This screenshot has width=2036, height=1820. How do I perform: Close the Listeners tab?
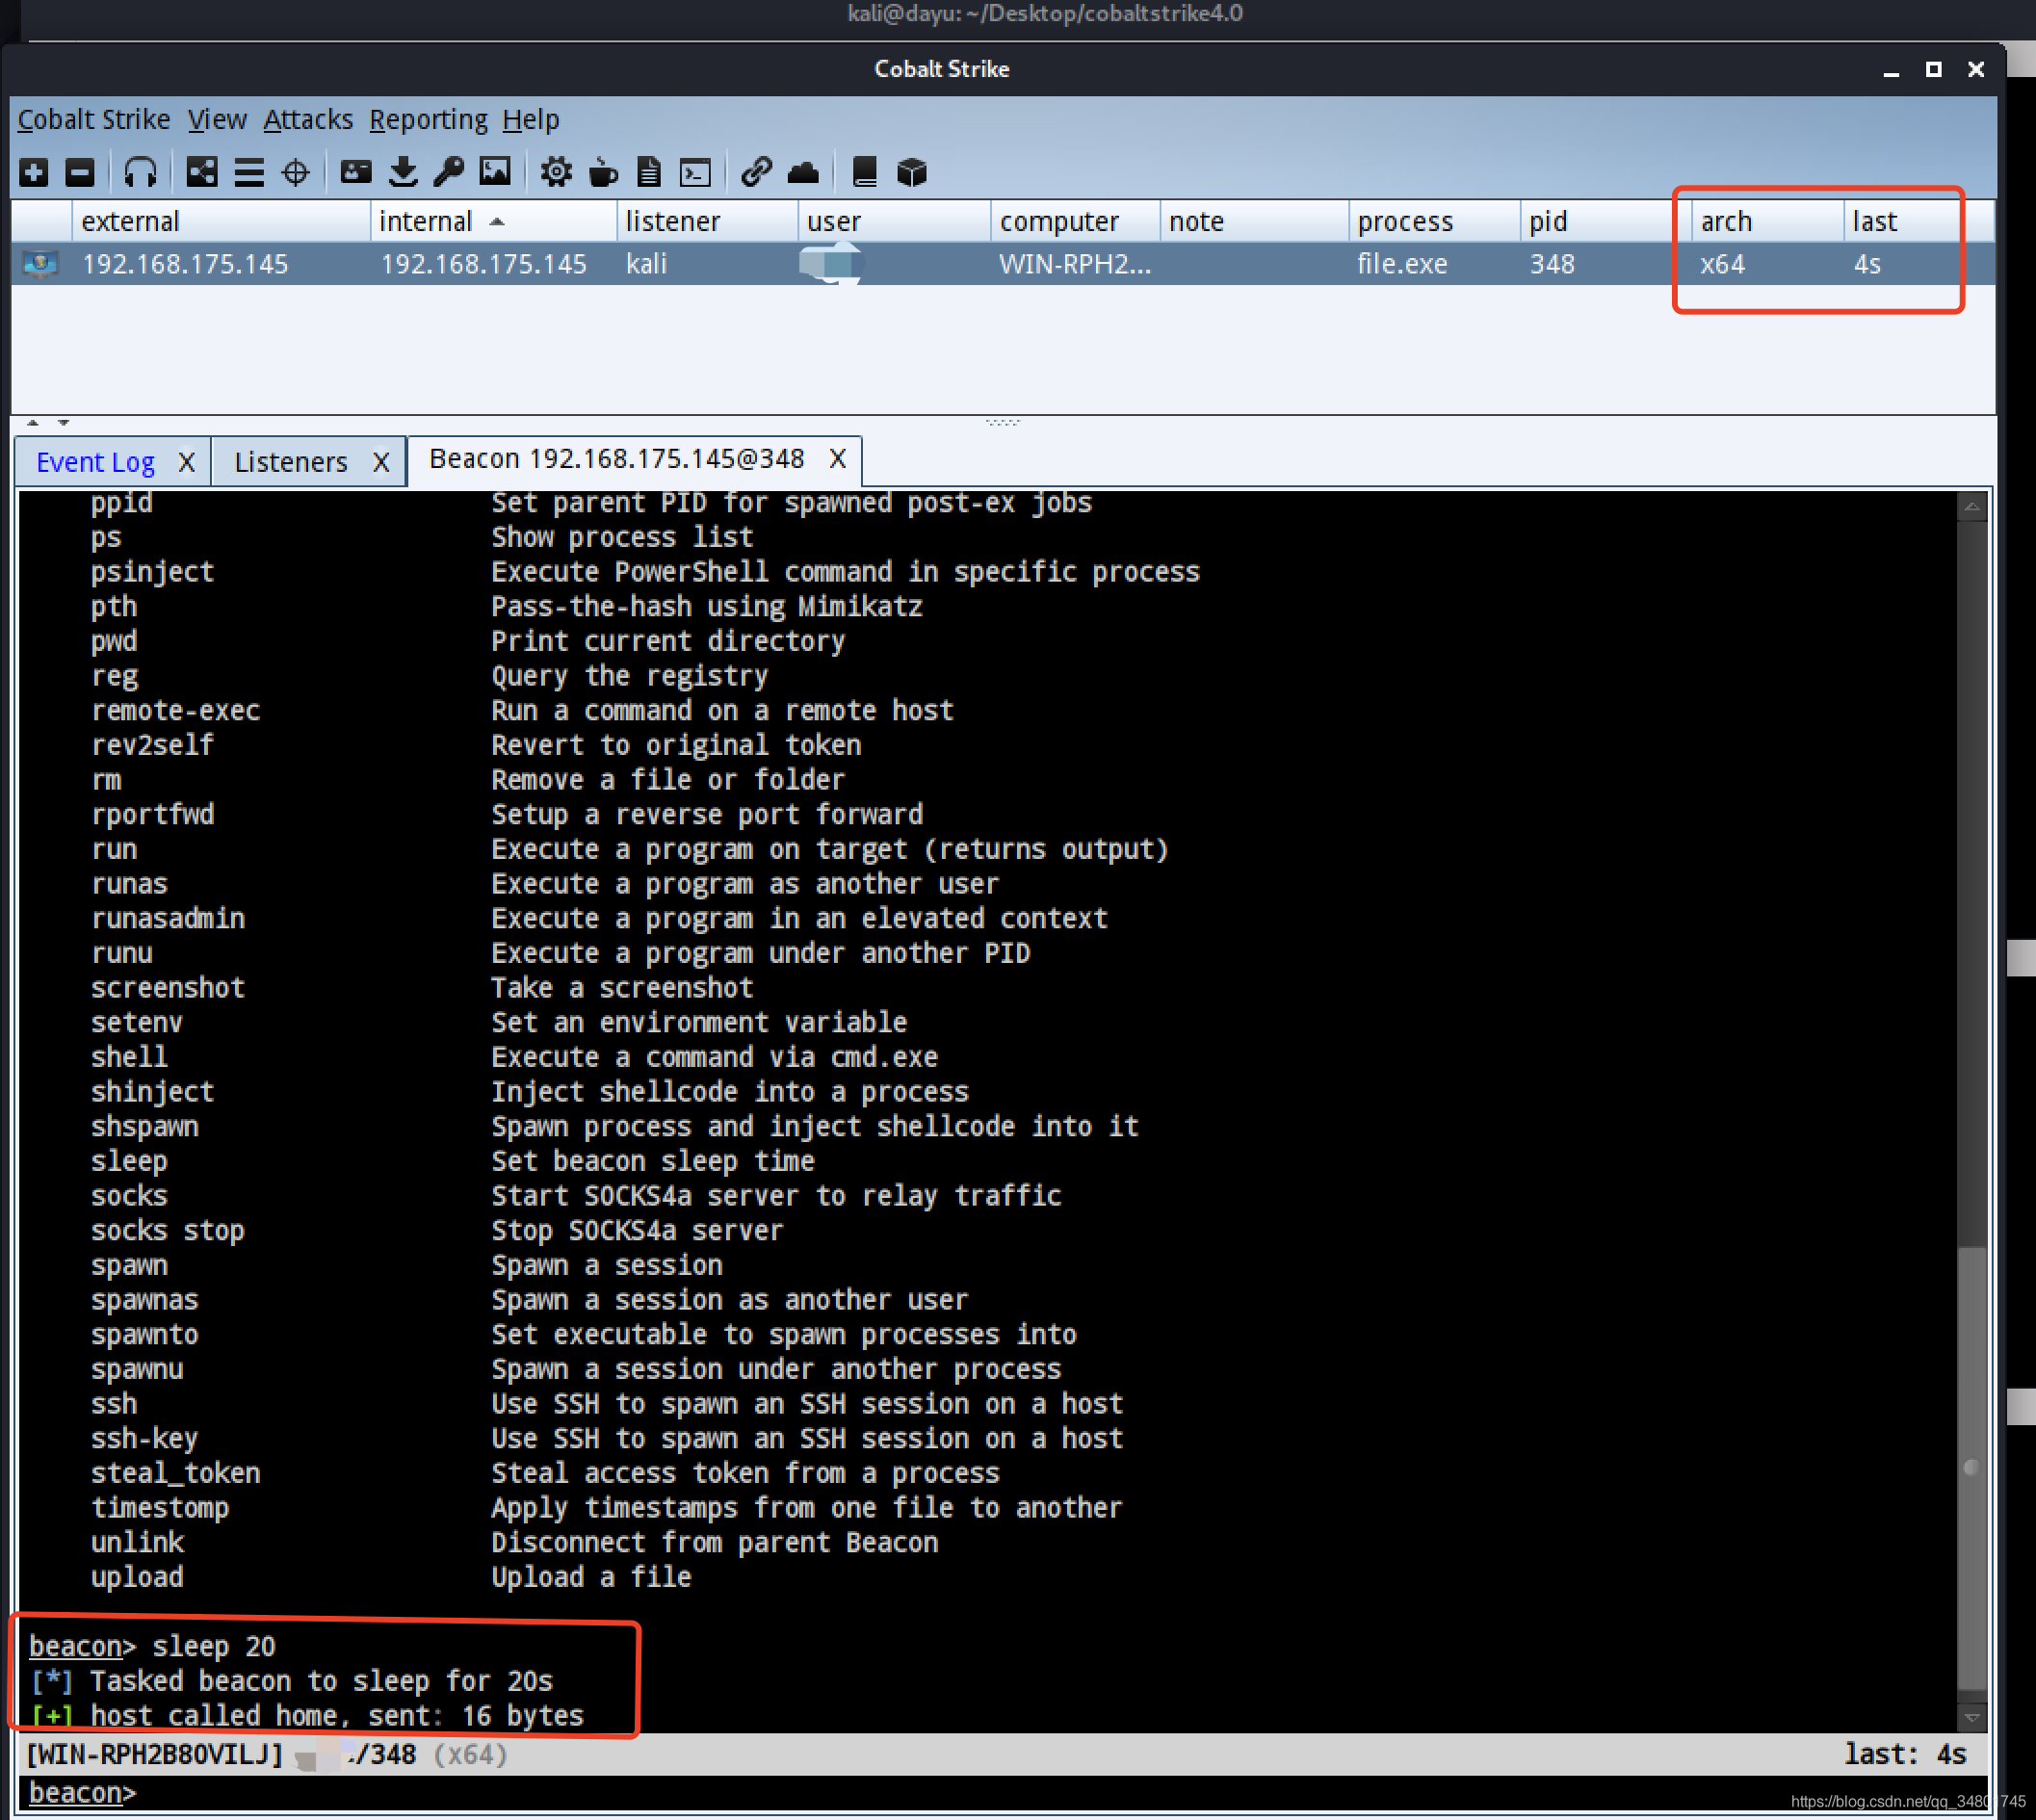pyautogui.click(x=381, y=462)
